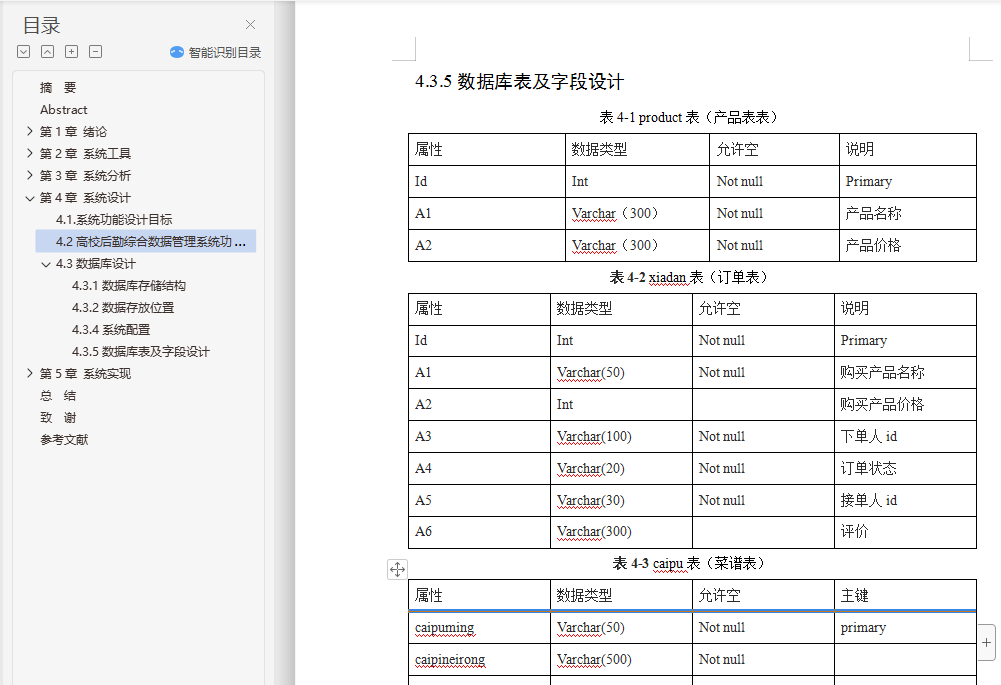Go to 致 谢 in outline

(58, 418)
